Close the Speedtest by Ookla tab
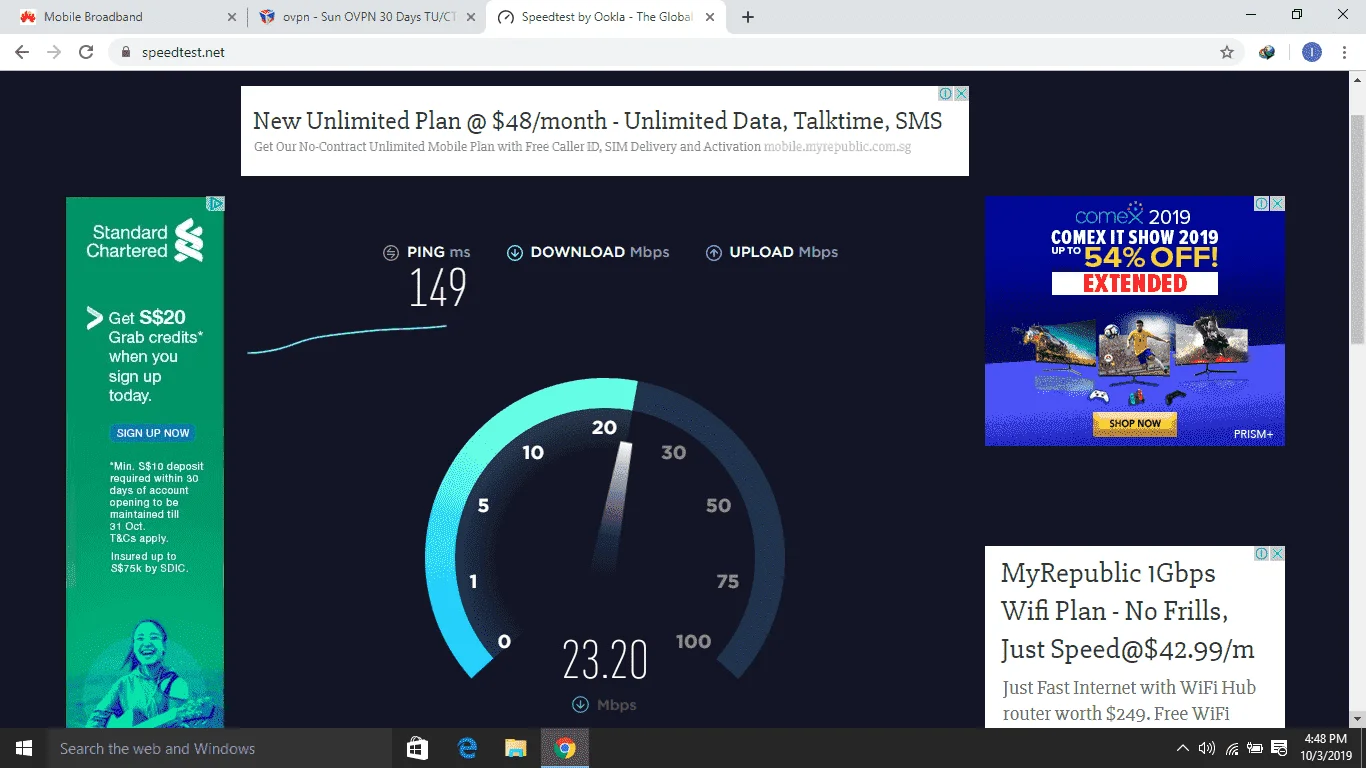Viewport: 1366px width, 768px height. (x=712, y=17)
